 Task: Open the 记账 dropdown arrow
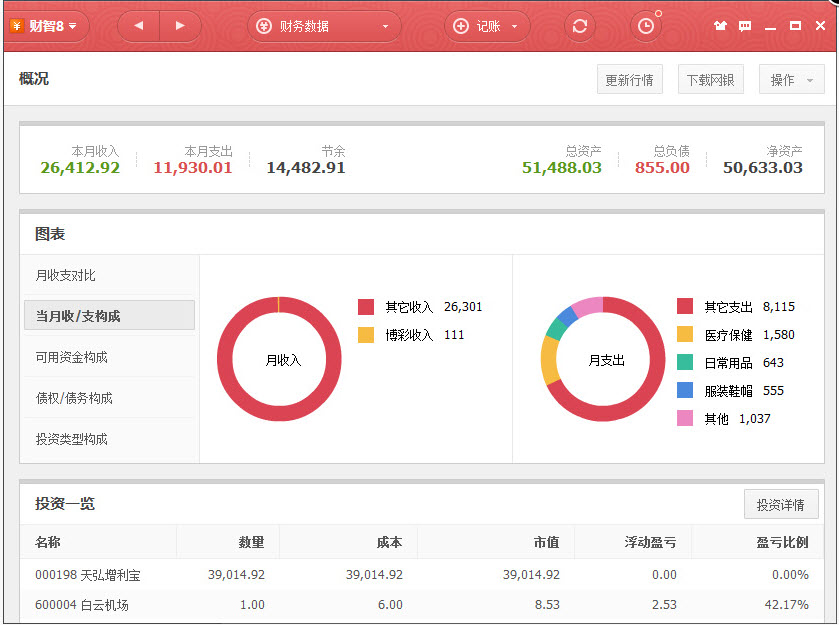click(x=514, y=27)
